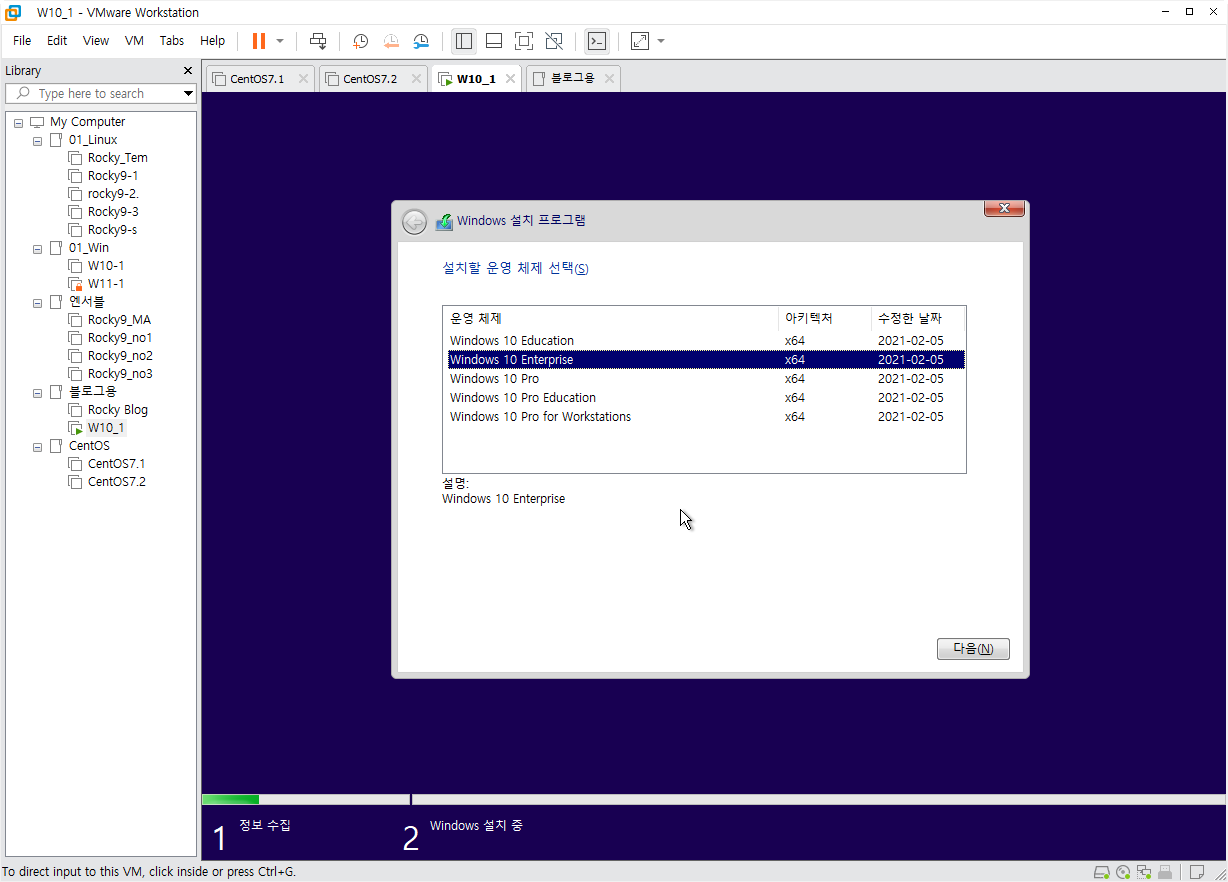Toggle the thumbnail bar icon
This screenshot has height=882, width=1228.
(493, 41)
